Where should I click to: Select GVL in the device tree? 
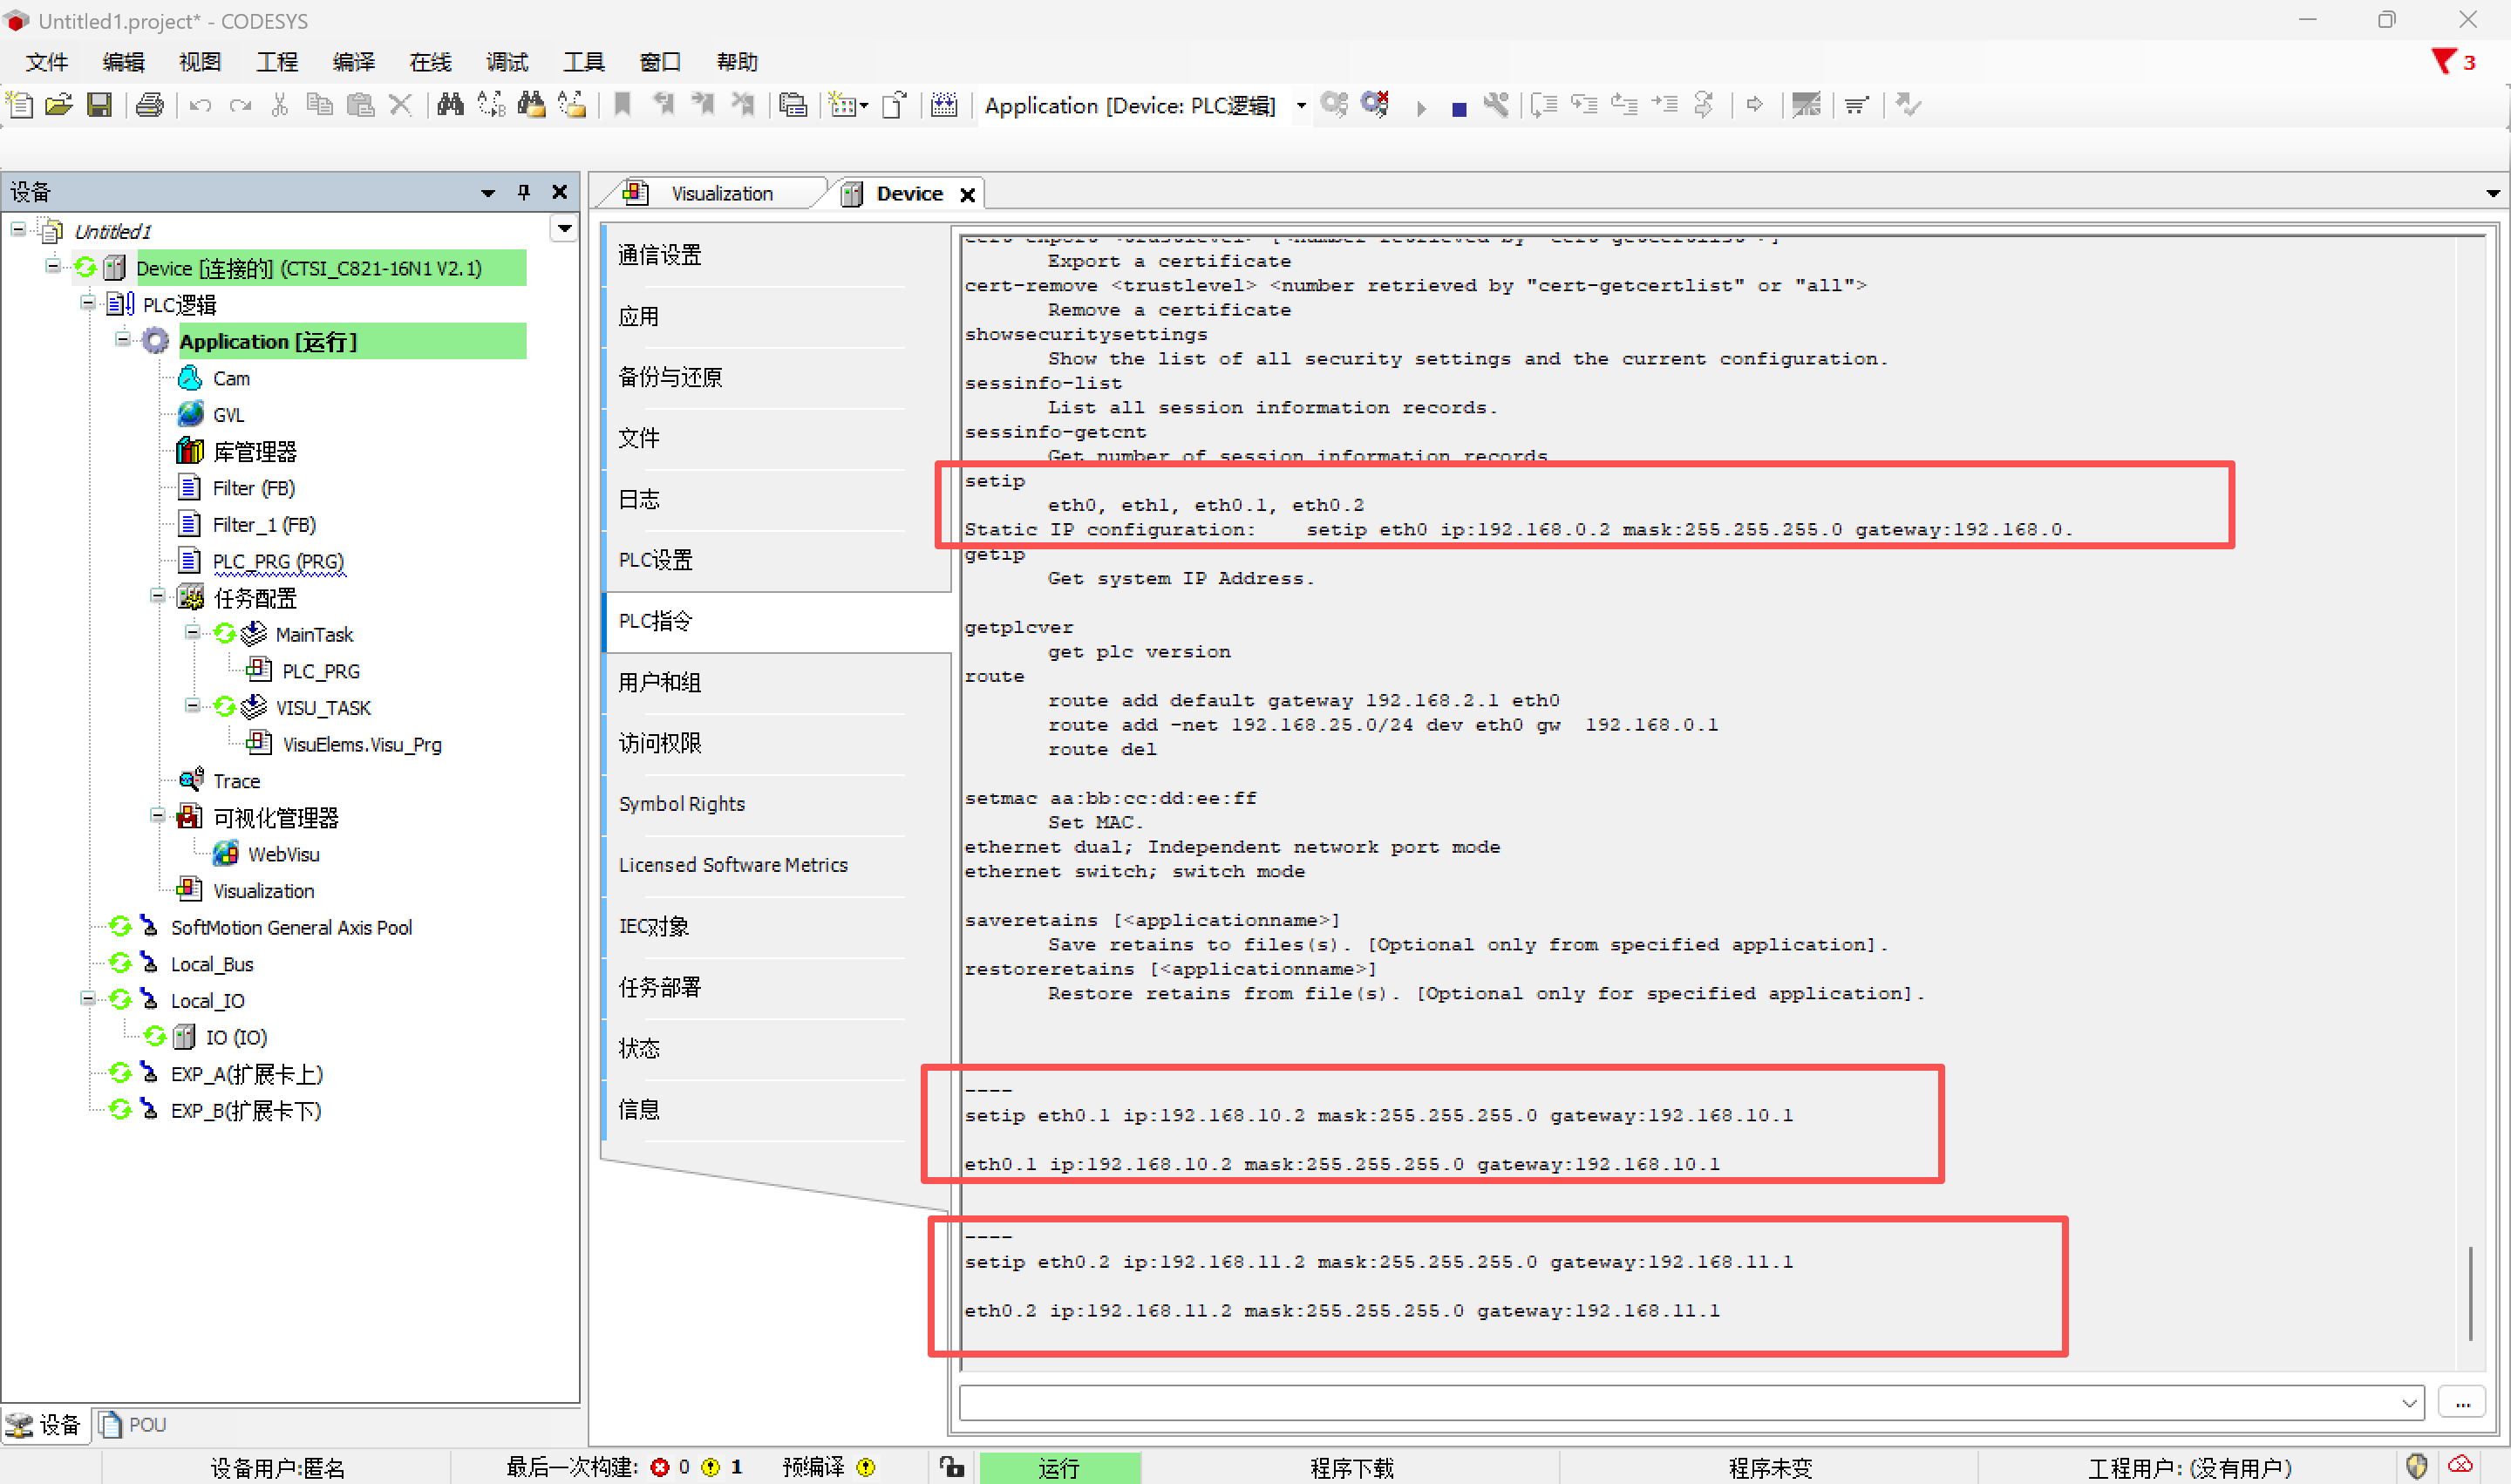coord(228,415)
